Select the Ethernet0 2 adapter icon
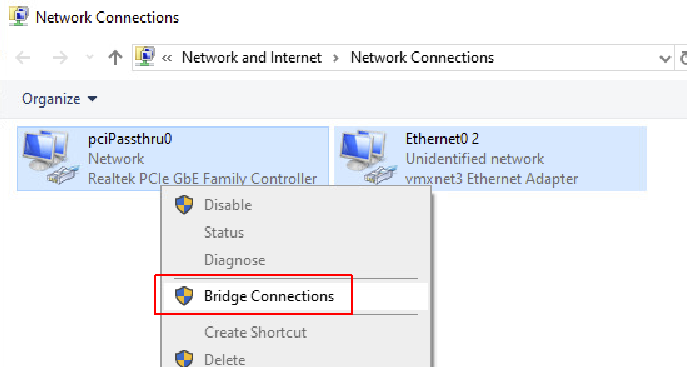687x367 pixels. coord(369,157)
